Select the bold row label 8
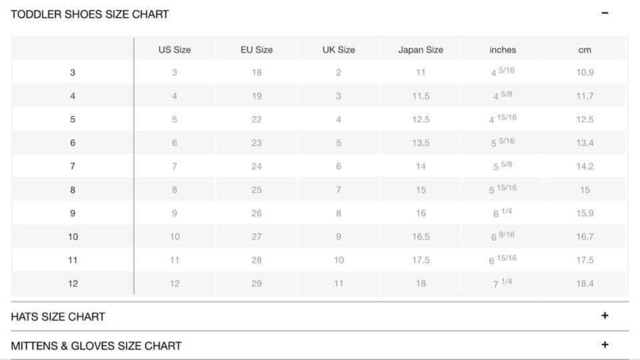640x360 pixels. coord(72,190)
